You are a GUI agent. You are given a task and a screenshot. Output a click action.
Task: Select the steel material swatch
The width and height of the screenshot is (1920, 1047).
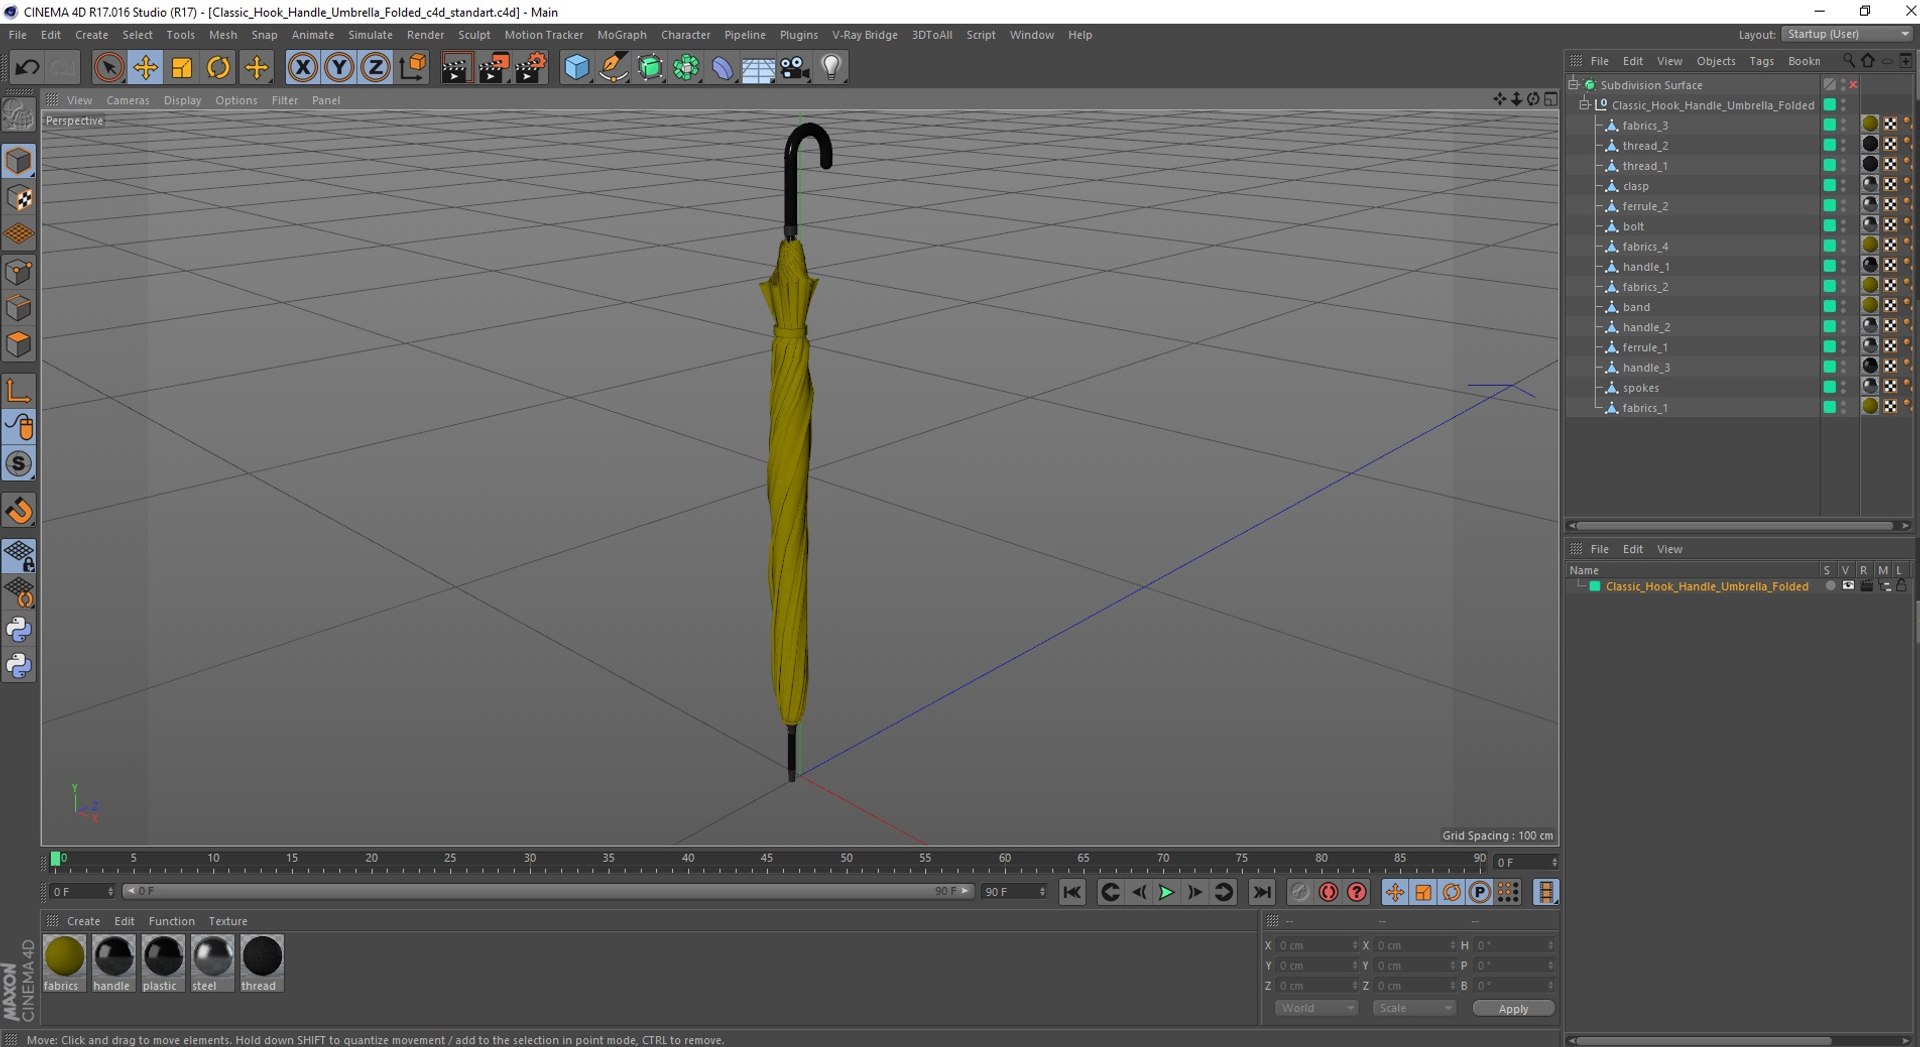coord(212,963)
